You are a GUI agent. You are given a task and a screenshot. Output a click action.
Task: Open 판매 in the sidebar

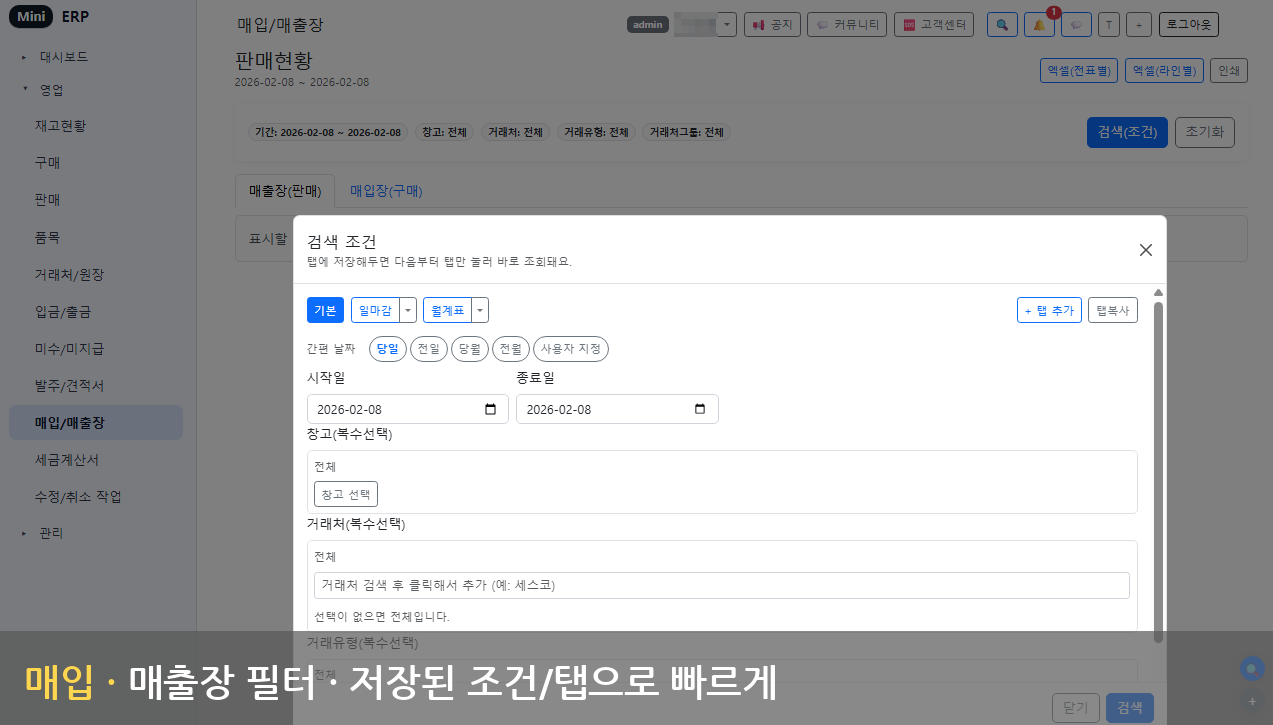[x=96, y=200]
